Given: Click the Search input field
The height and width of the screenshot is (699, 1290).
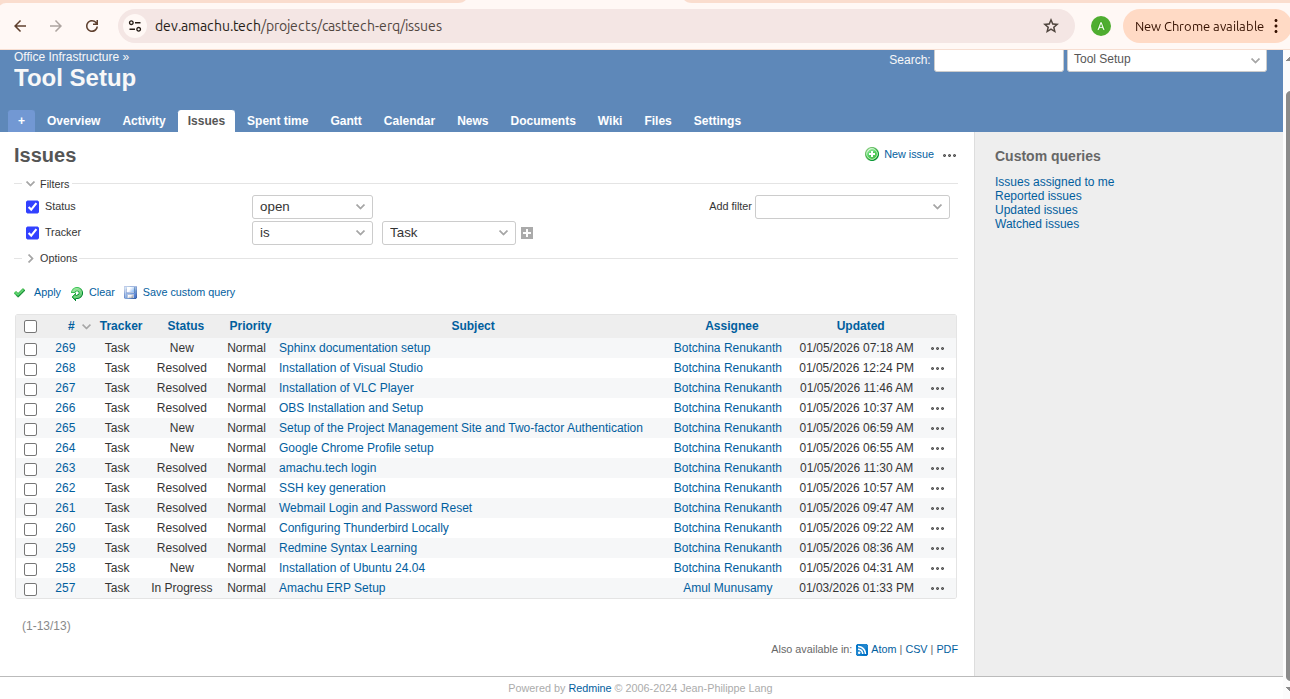Looking at the screenshot, I should pos(998,60).
